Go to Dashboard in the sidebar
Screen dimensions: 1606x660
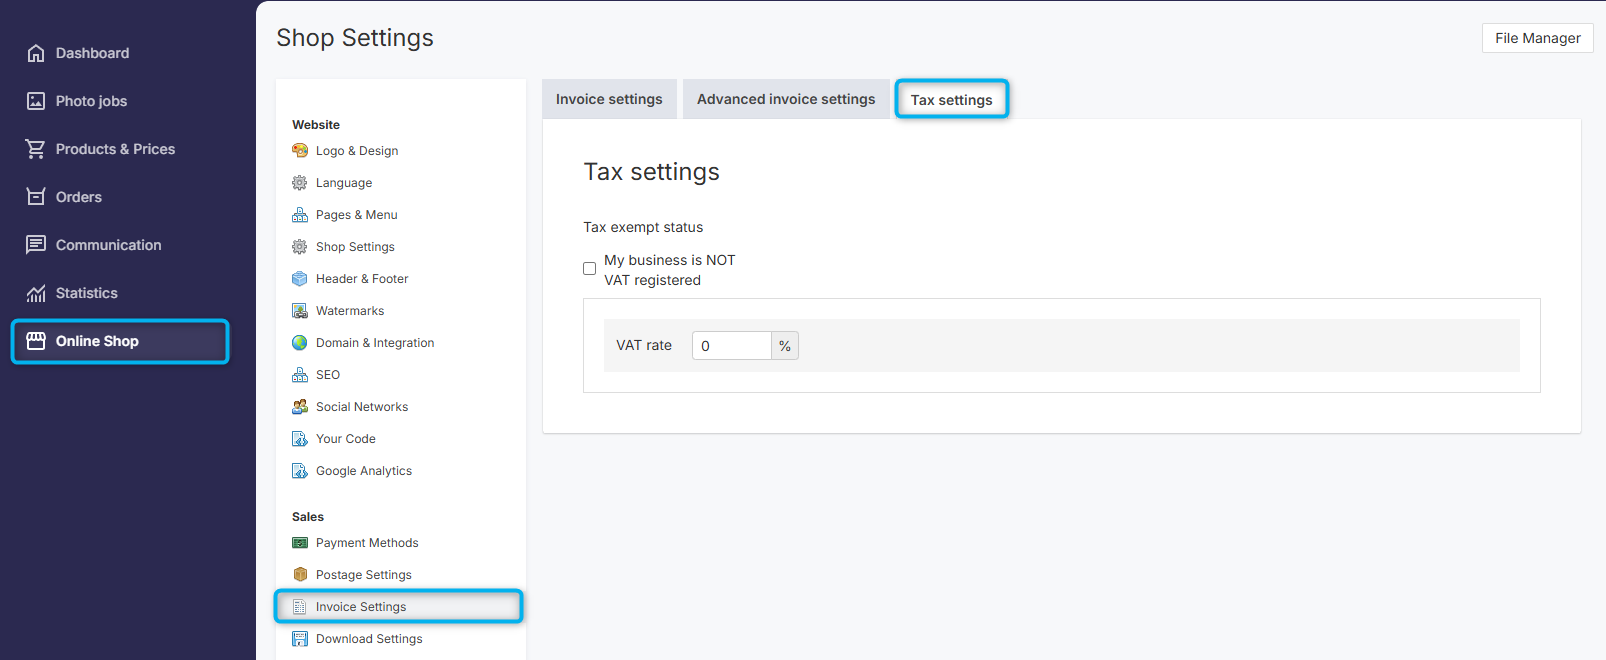point(92,53)
